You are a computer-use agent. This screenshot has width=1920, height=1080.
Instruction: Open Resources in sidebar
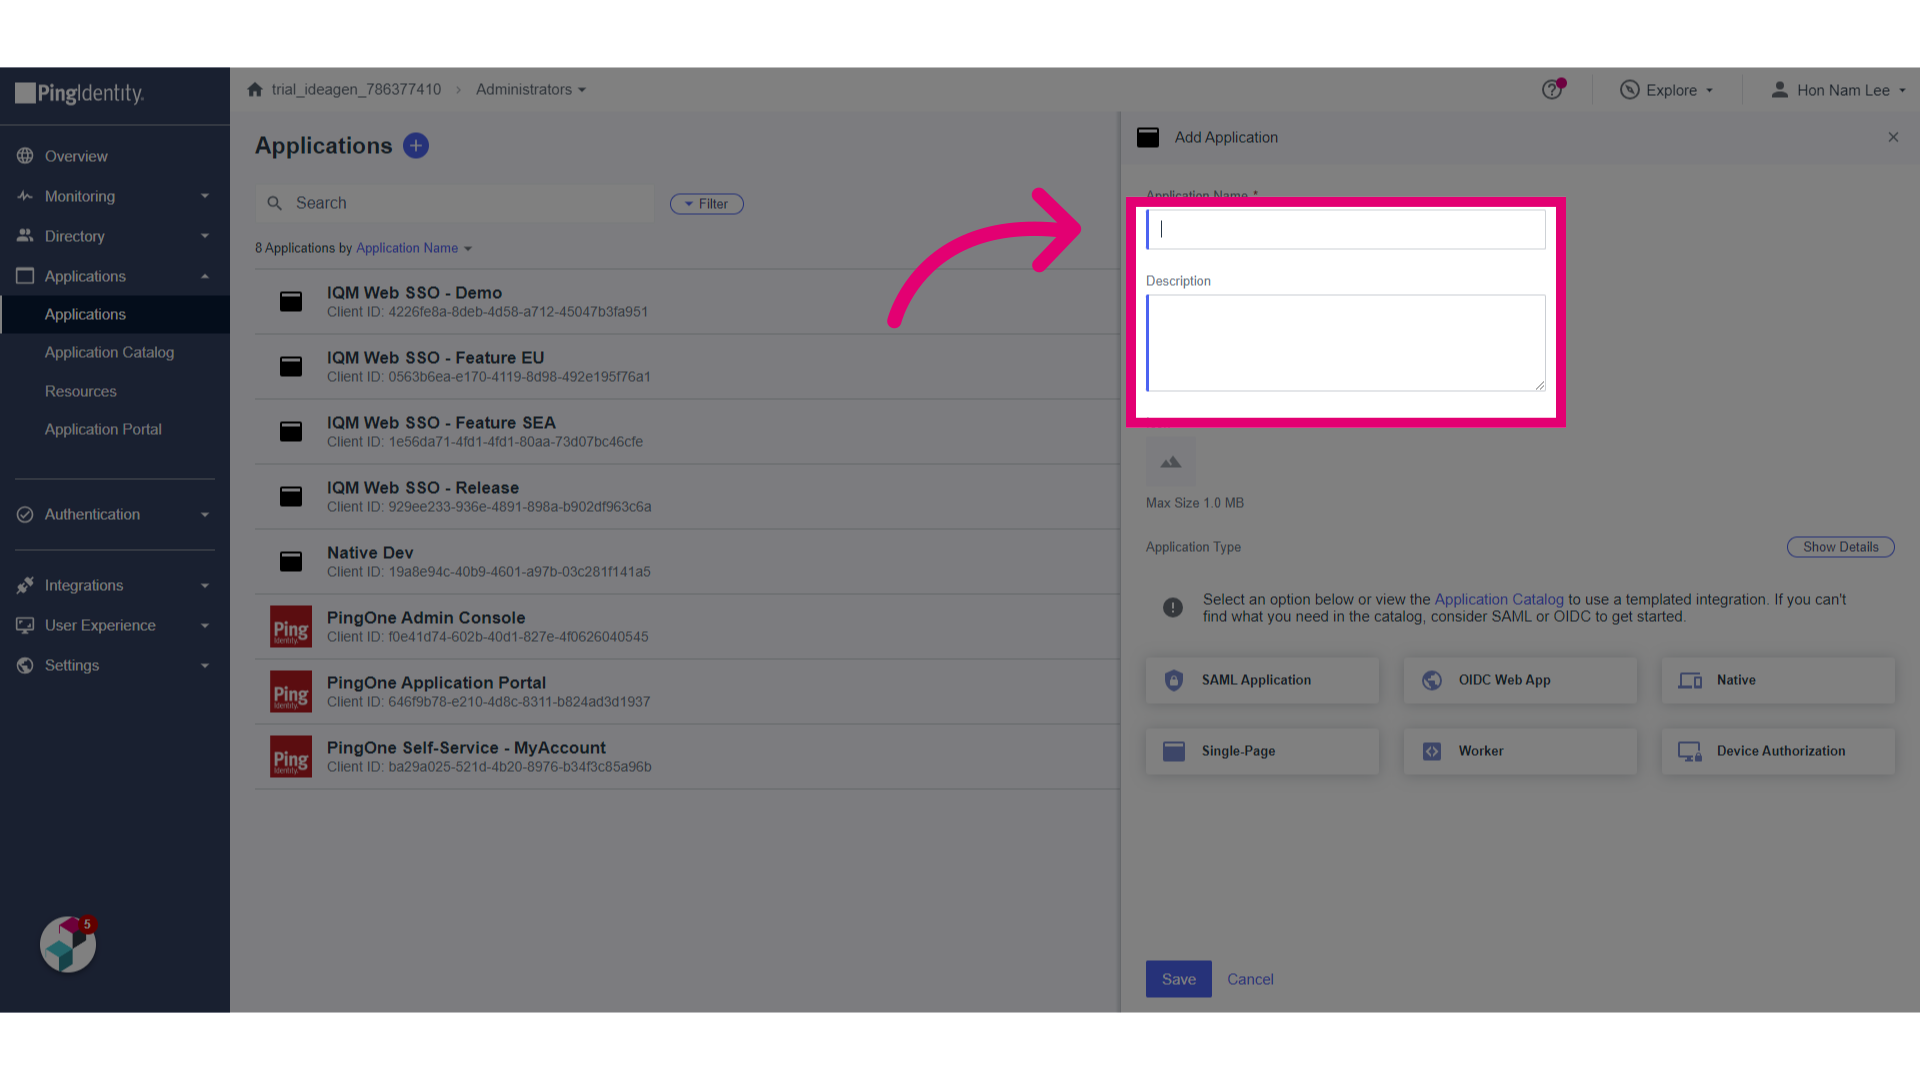pos(81,391)
